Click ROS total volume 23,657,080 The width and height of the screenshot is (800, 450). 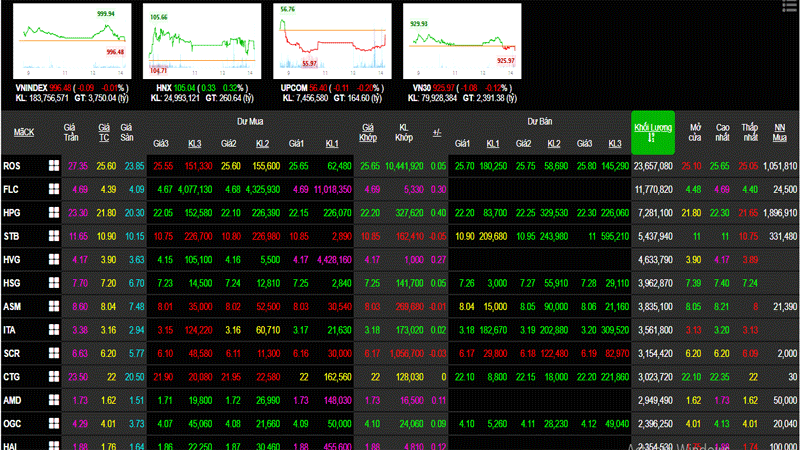(x=653, y=166)
